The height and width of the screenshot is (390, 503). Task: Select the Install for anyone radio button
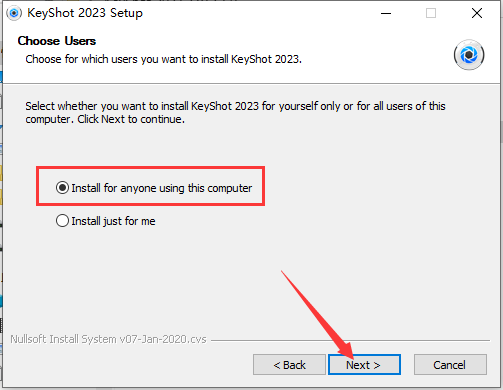coord(62,188)
